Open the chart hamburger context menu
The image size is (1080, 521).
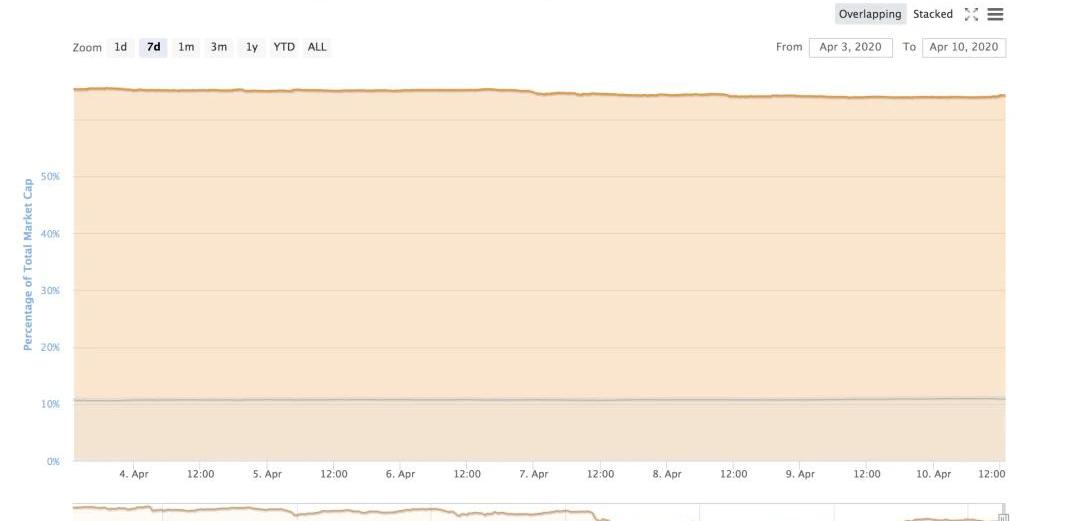(995, 14)
